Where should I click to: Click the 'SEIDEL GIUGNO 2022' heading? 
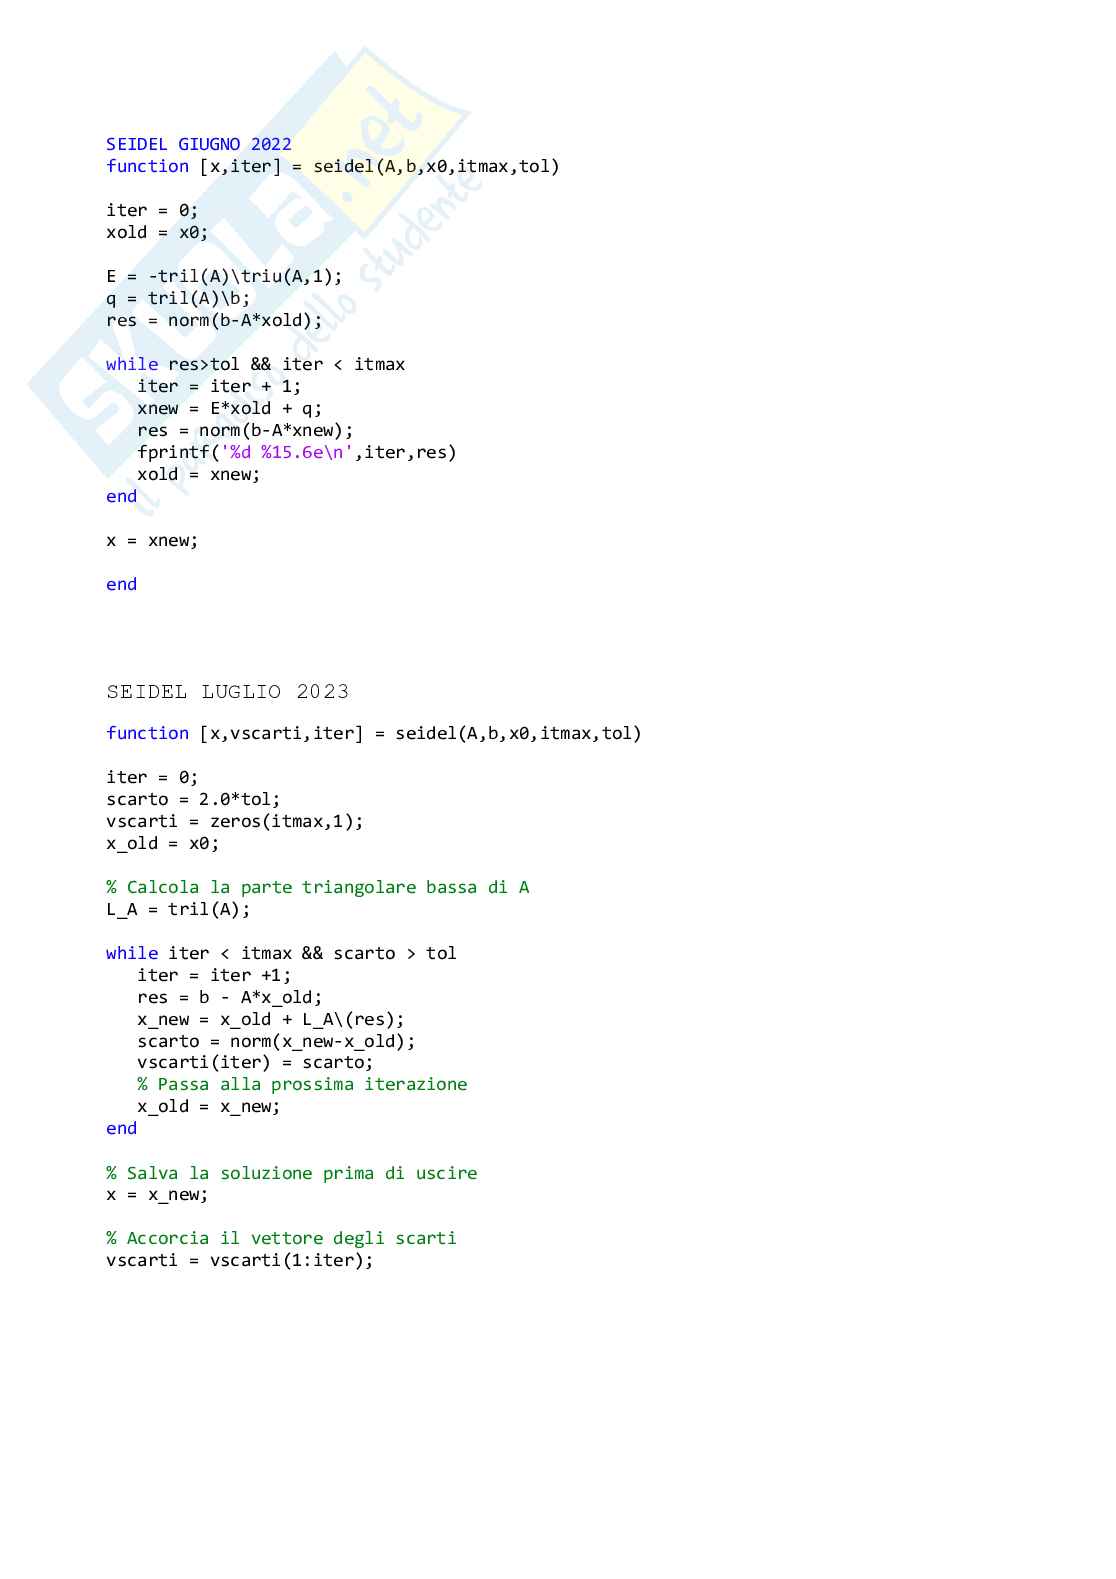point(199,144)
